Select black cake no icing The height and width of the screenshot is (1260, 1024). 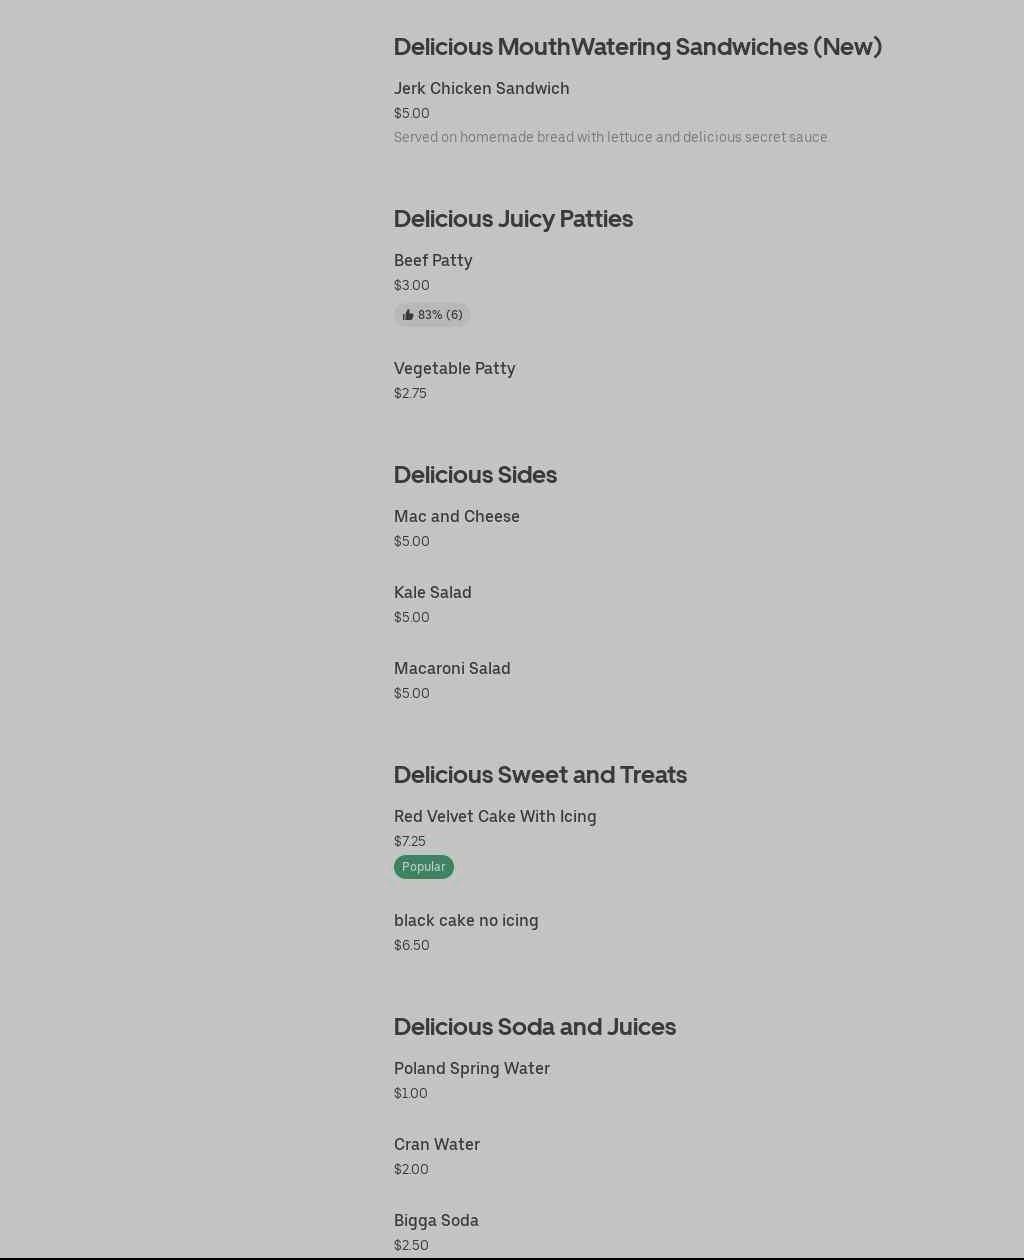(x=466, y=921)
